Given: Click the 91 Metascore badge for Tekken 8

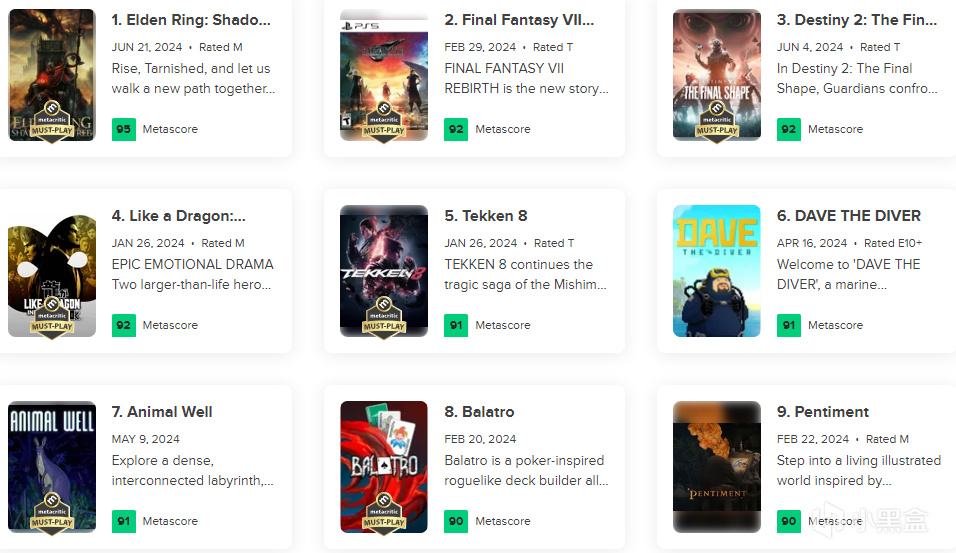Looking at the screenshot, I should pos(456,325).
